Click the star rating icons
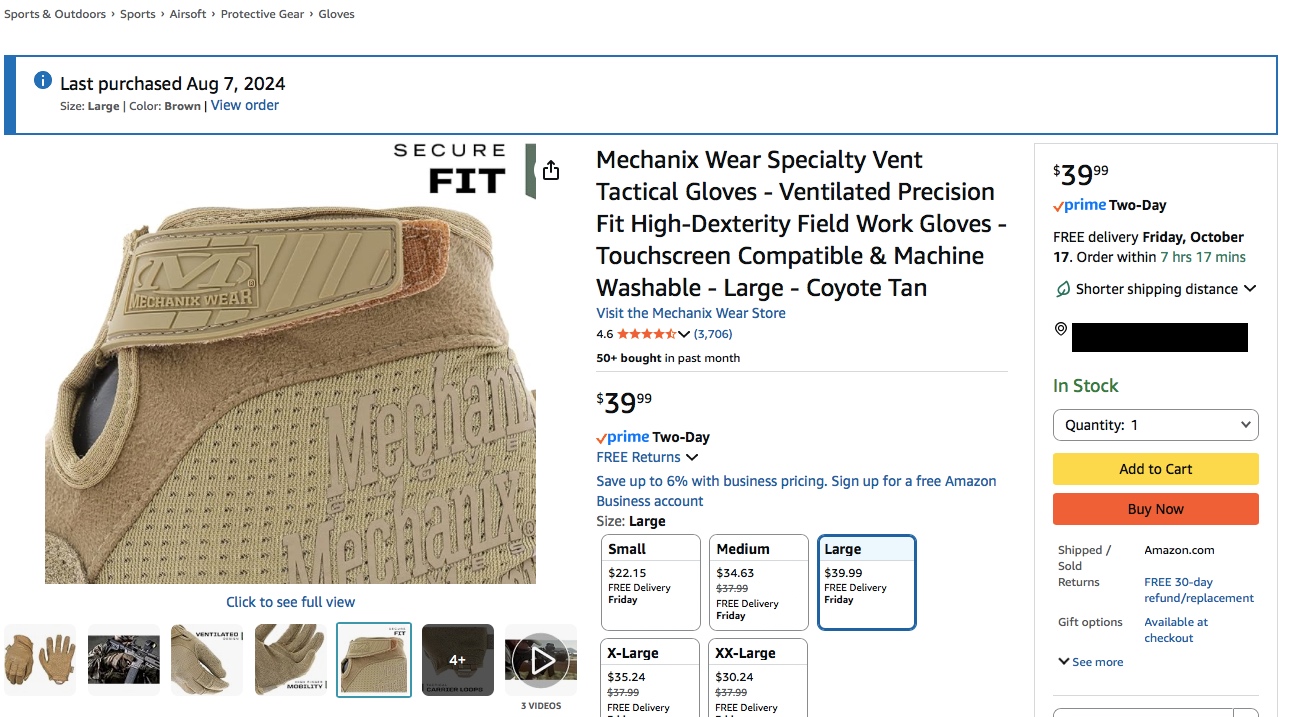 (x=647, y=334)
